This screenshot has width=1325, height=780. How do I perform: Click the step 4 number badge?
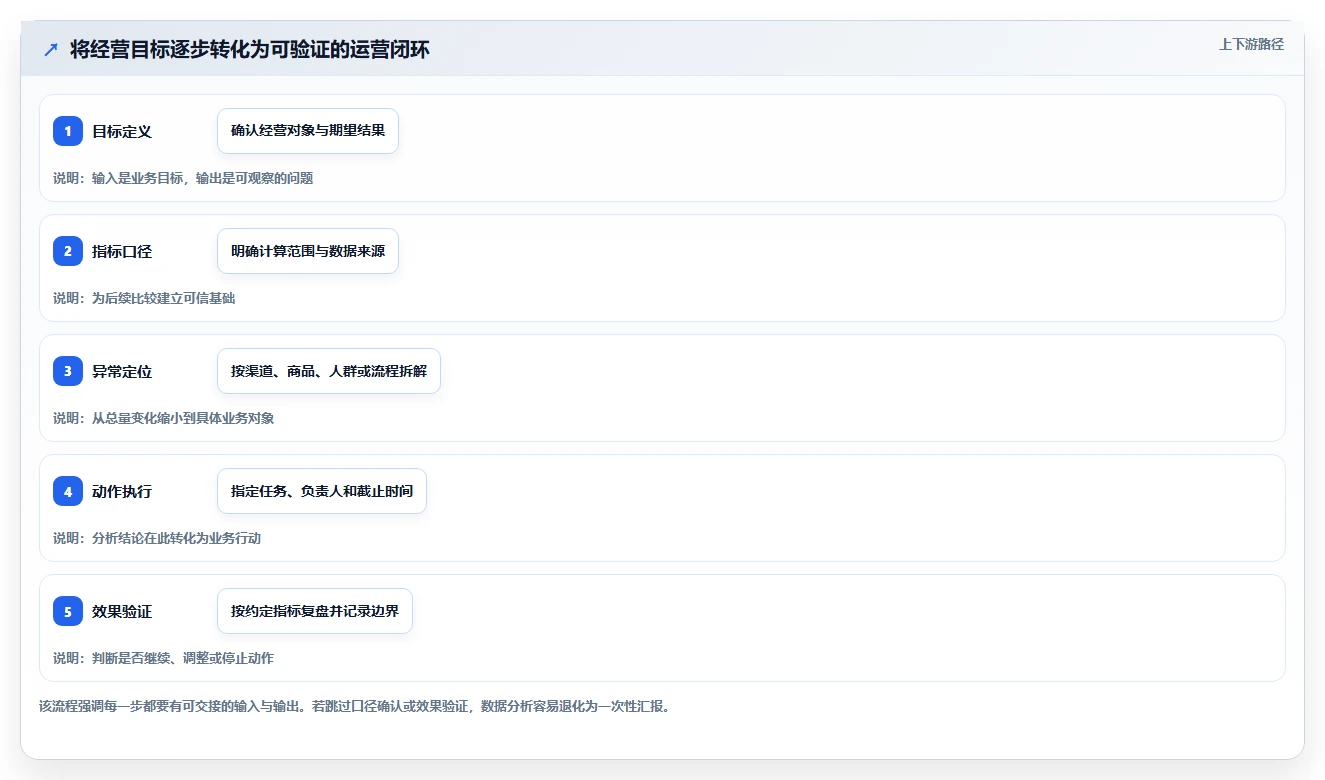[68, 491]
